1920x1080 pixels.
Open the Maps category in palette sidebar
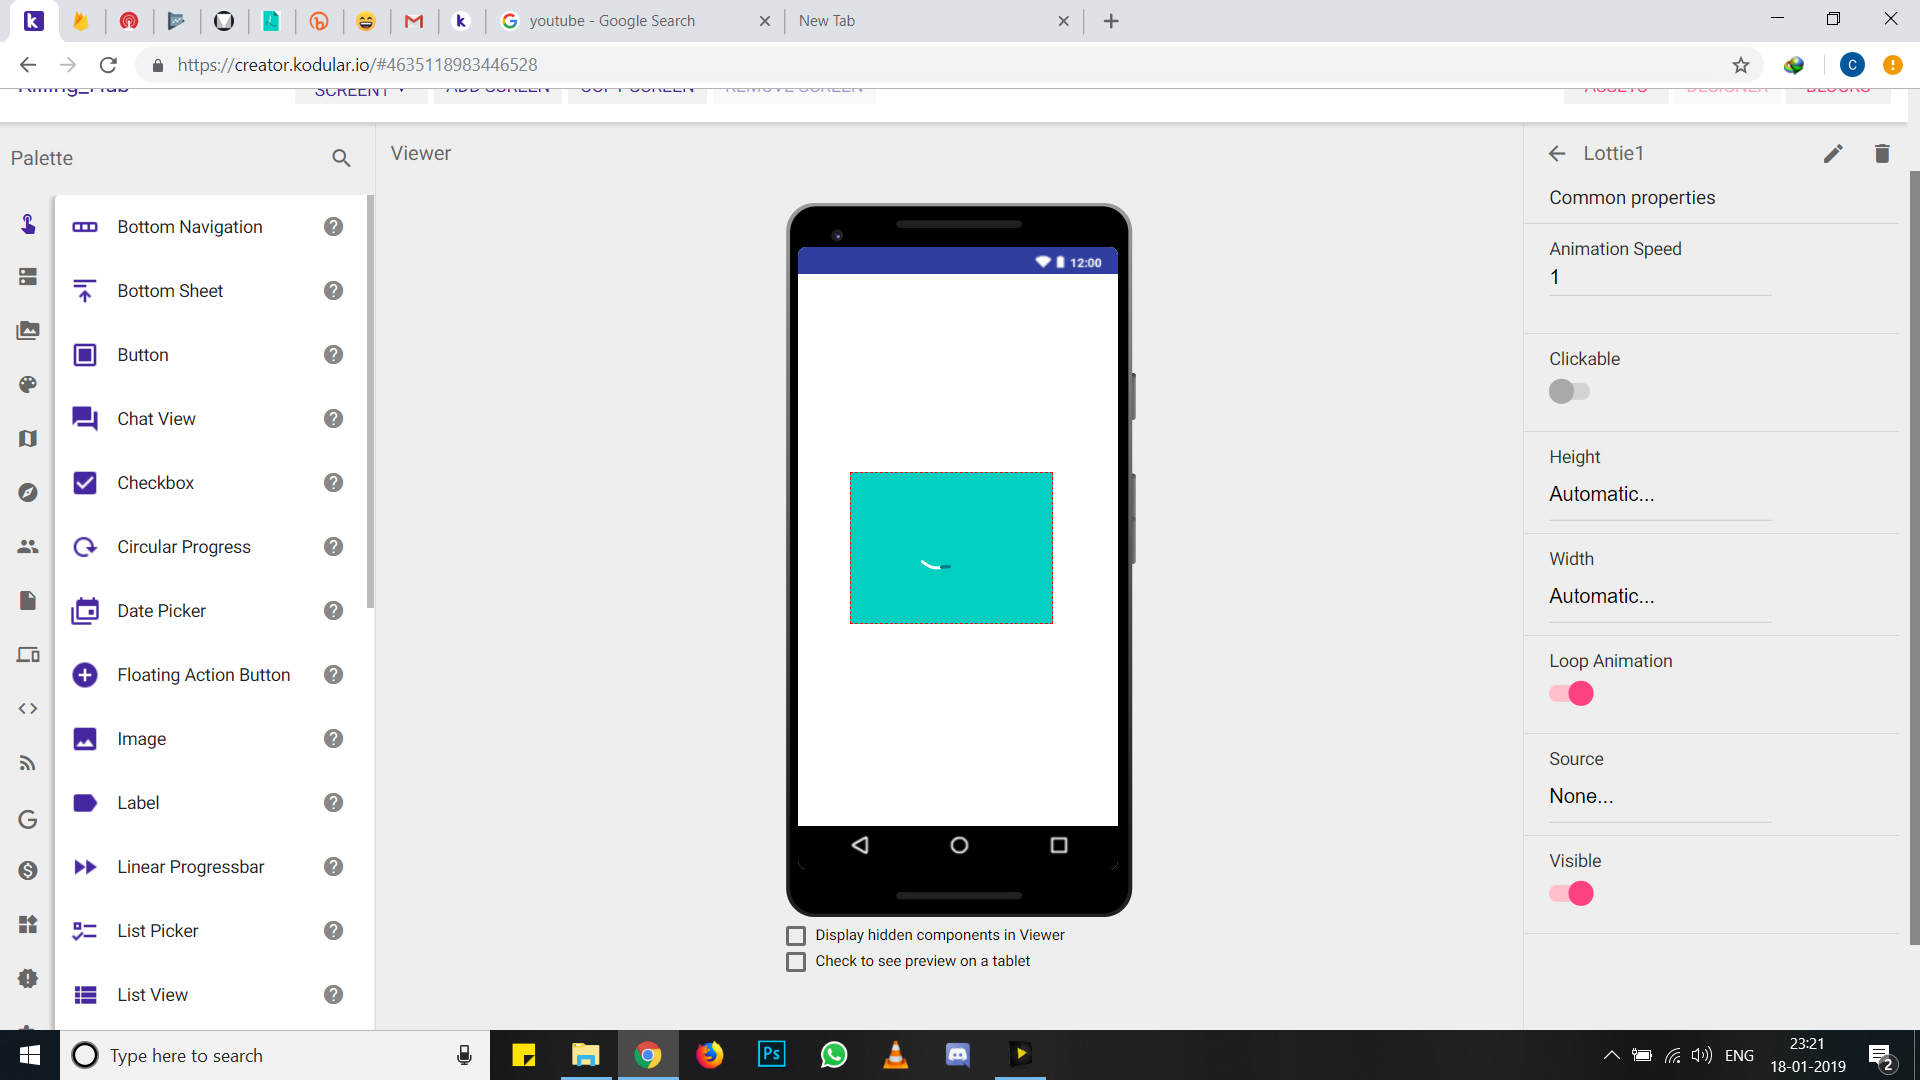28,439
